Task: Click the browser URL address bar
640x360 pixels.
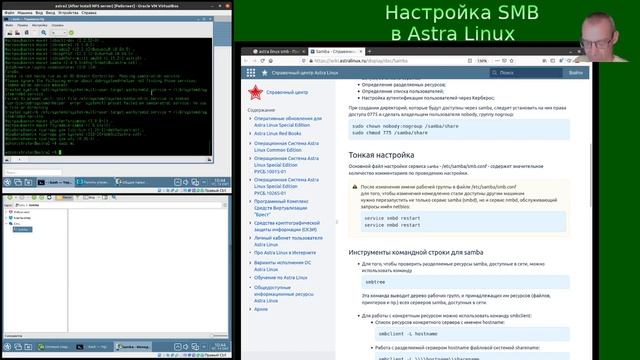Action: coord(384,61)
